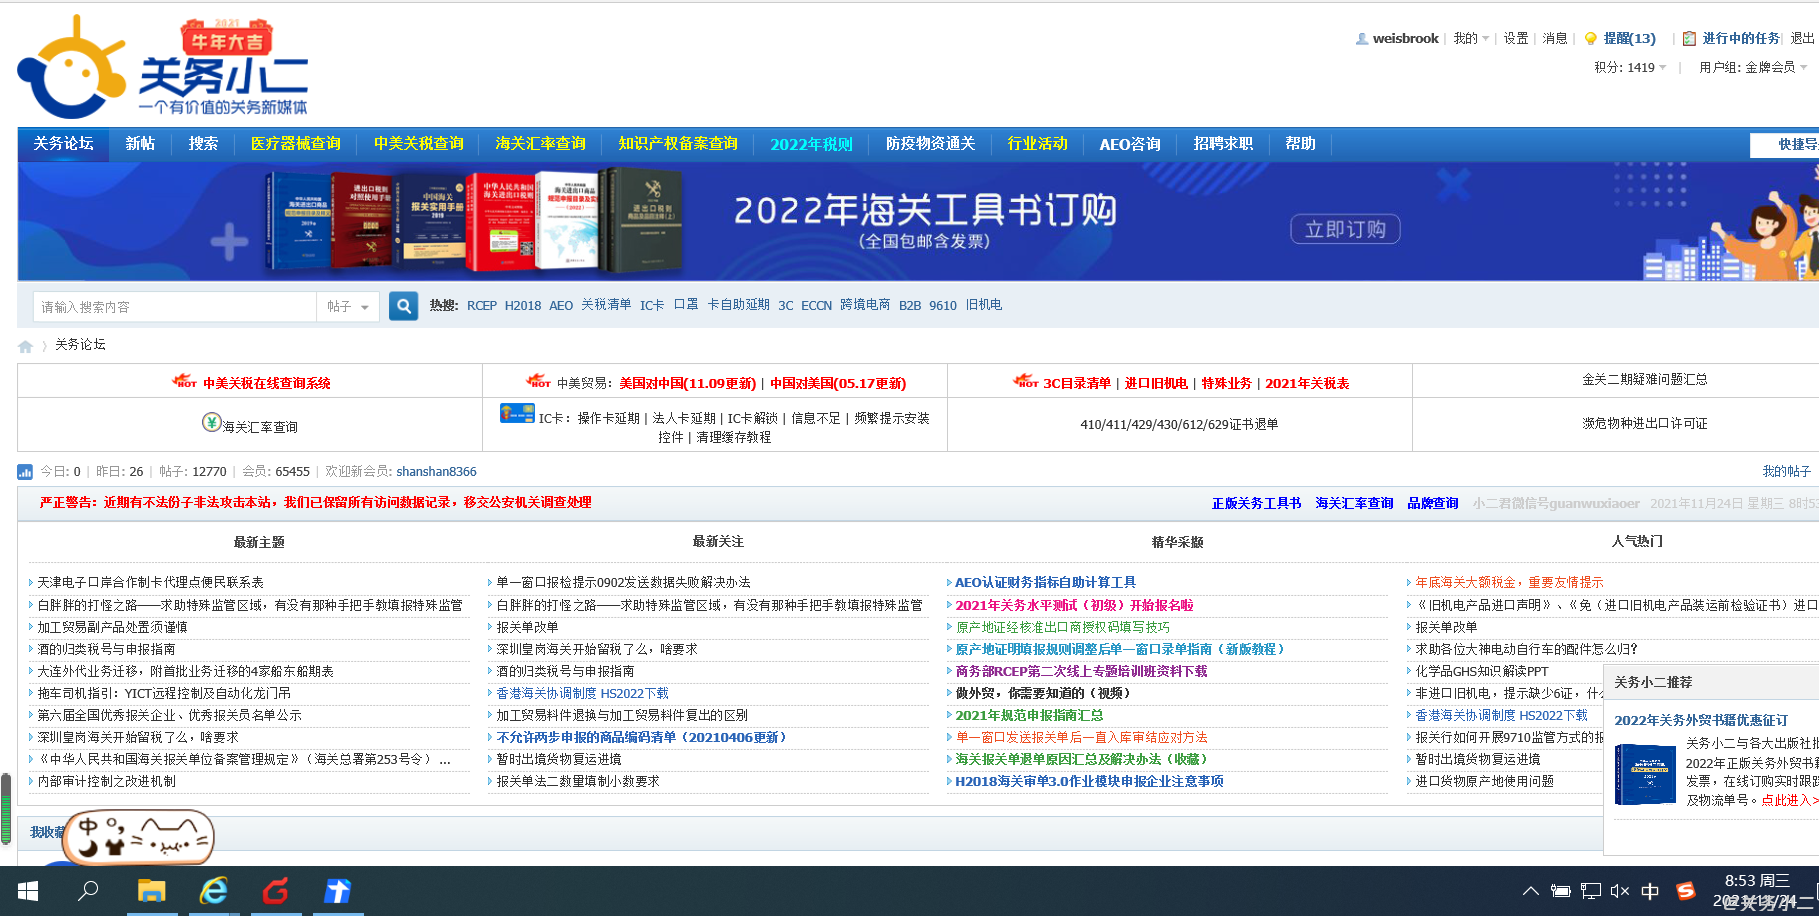
Task: Click the battery tray icon
Action: coord(1560,891)
